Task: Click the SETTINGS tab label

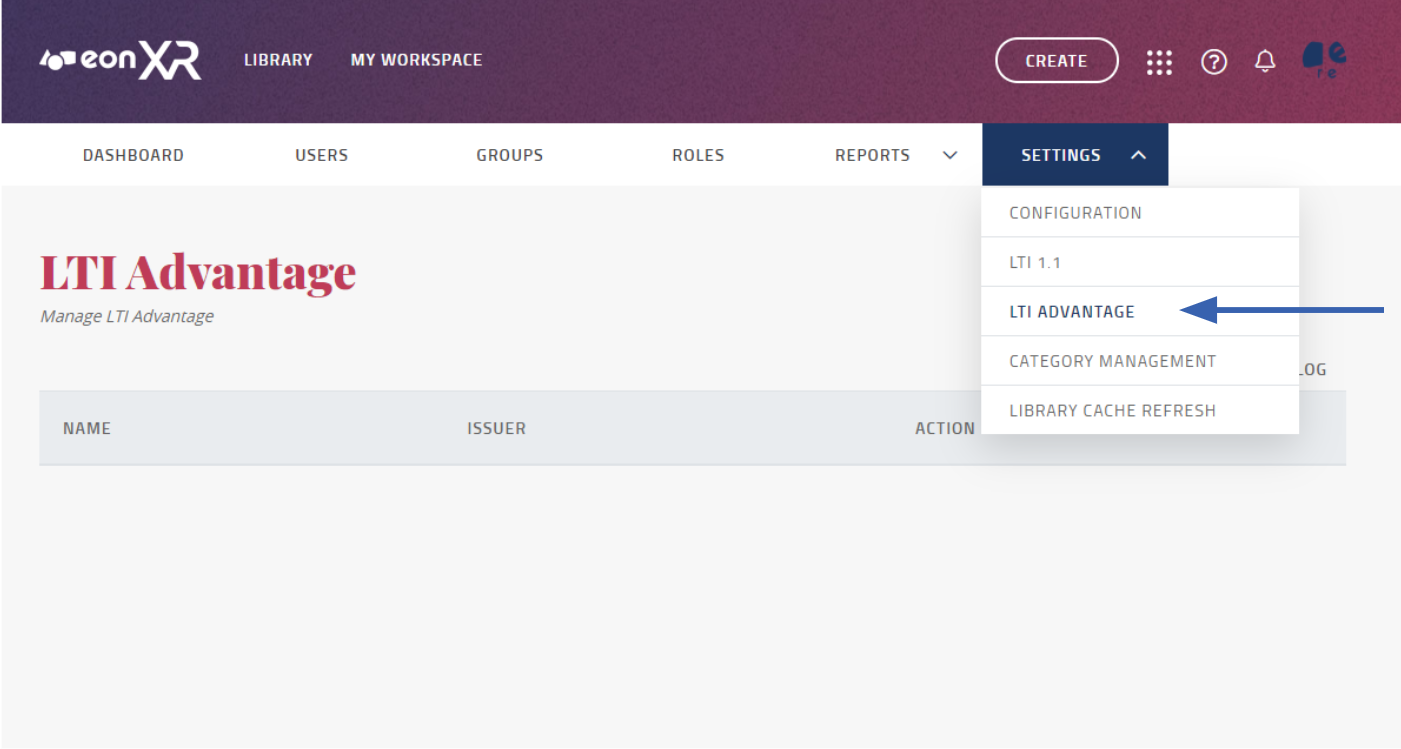Action: tap(1061, 155)
